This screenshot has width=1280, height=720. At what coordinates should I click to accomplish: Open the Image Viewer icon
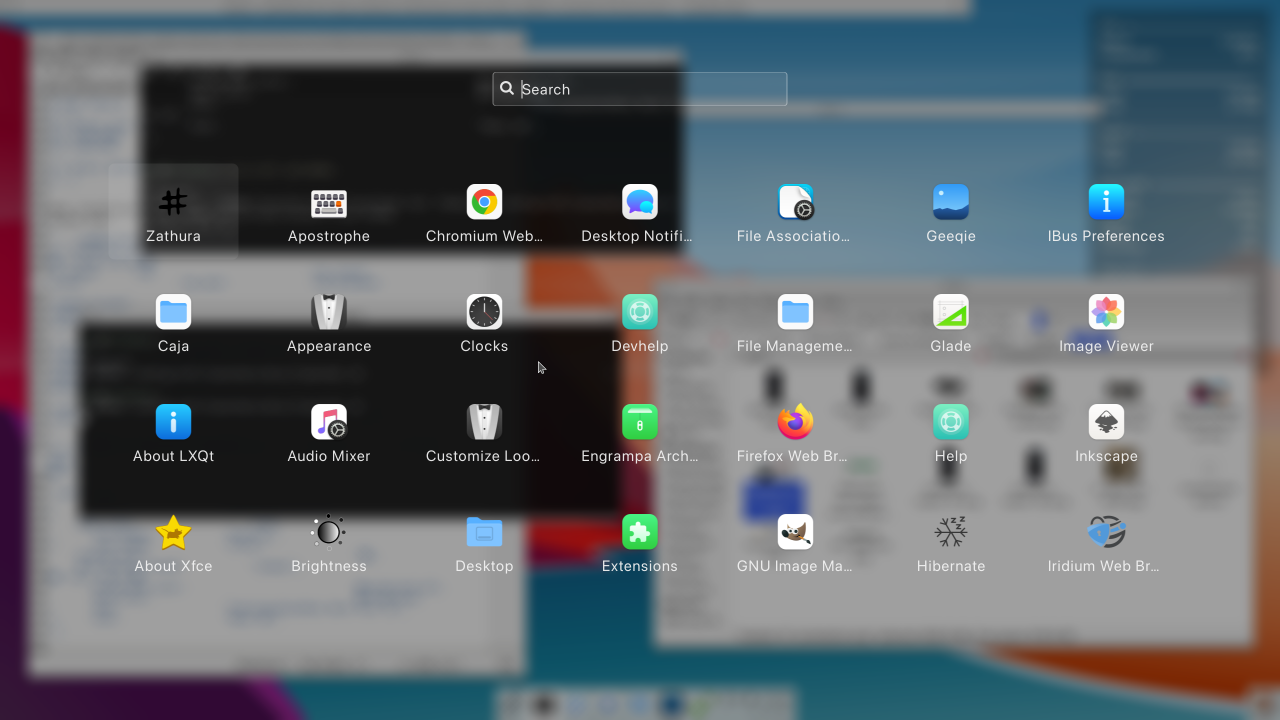click(1106, 312)
